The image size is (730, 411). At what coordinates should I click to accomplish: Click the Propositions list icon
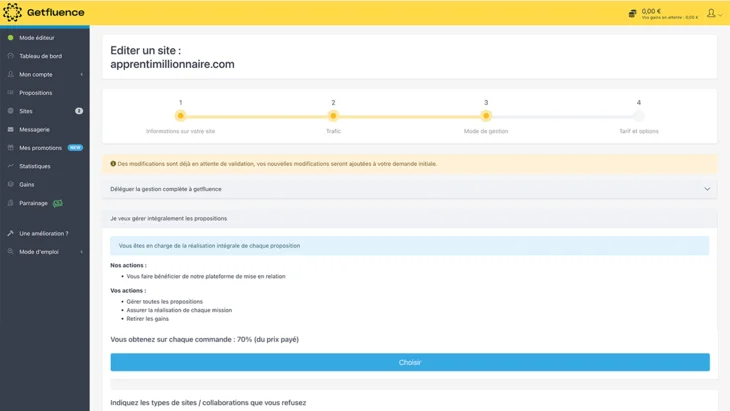pos(11,93)
